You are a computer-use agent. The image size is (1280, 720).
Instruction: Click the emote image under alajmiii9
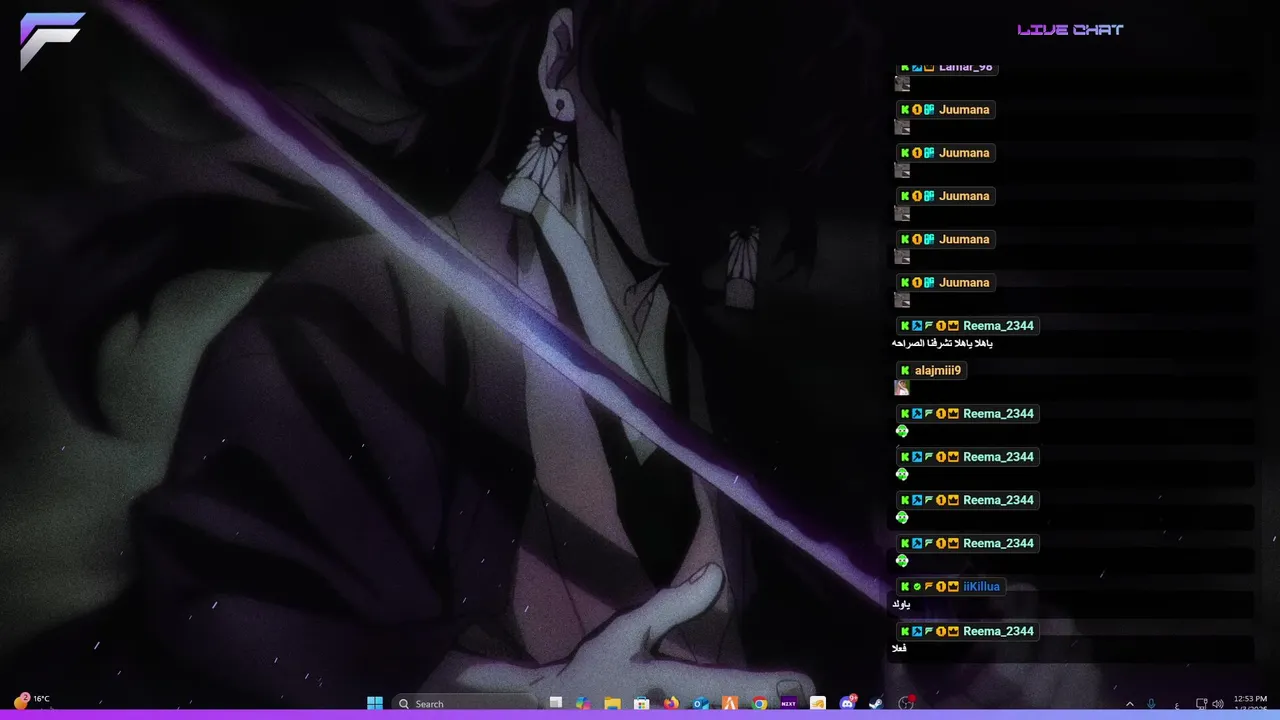coord(902,388)
